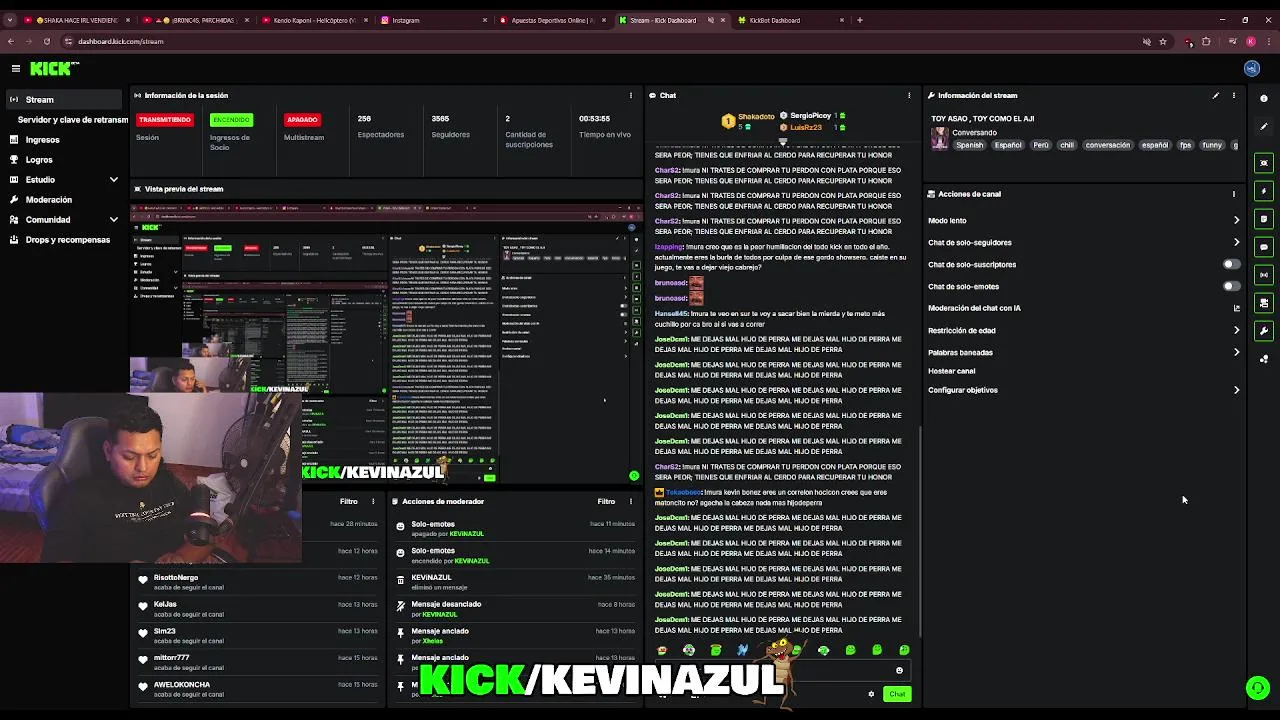Screen dimensions: 1280x720
Task: Open chat settings gear beside Chat button
Action: 871,694
